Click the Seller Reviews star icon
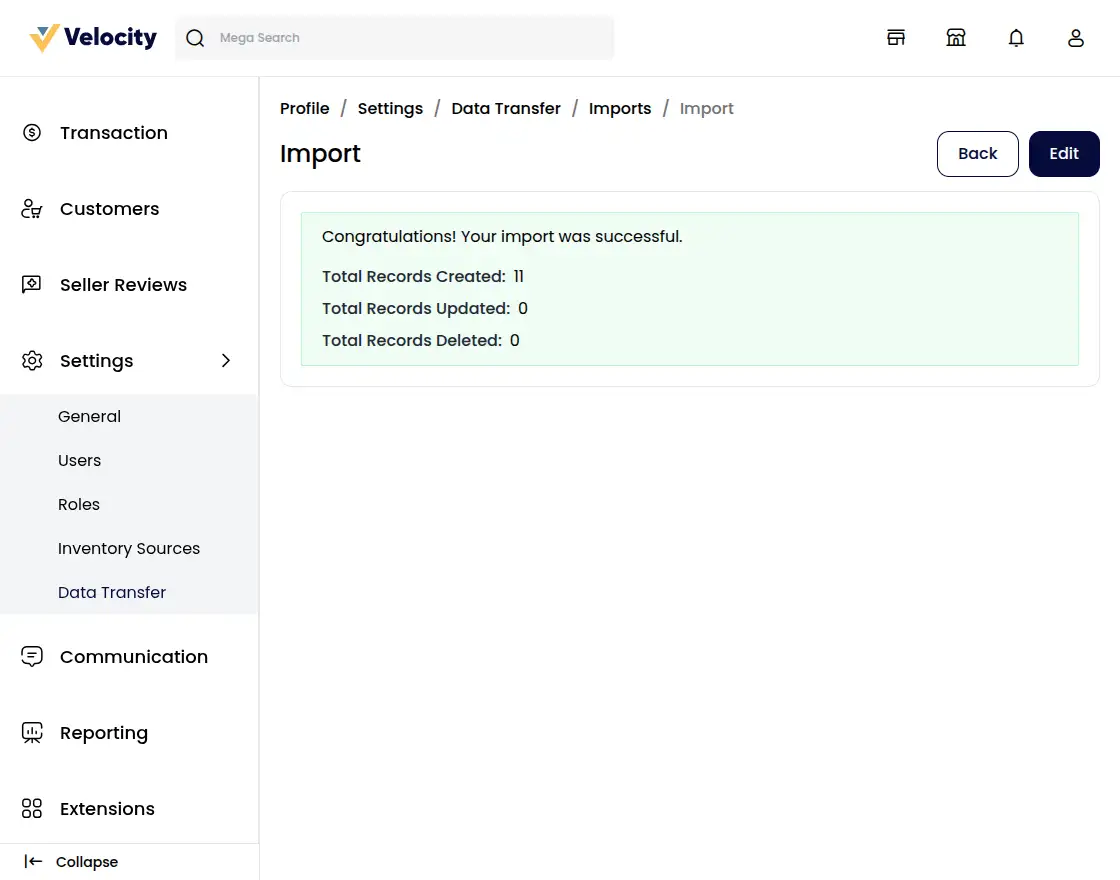This screenshot has height=880, width=1120. tap(32, 285)
